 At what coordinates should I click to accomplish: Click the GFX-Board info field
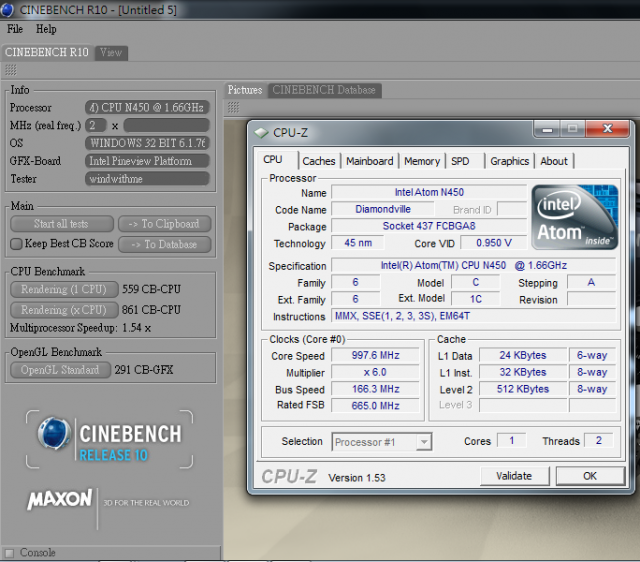coord(147,161)
